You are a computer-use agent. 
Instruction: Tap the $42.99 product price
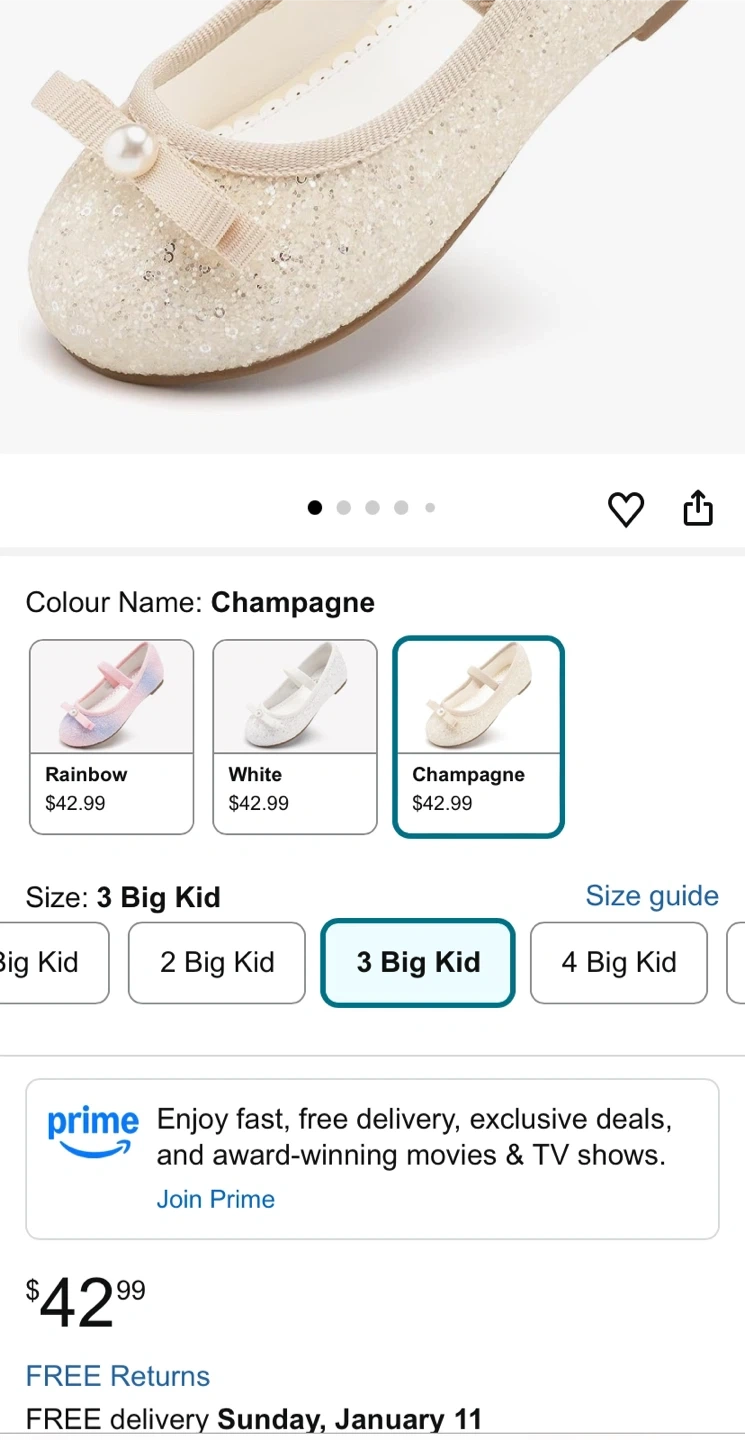point(85,1303)
